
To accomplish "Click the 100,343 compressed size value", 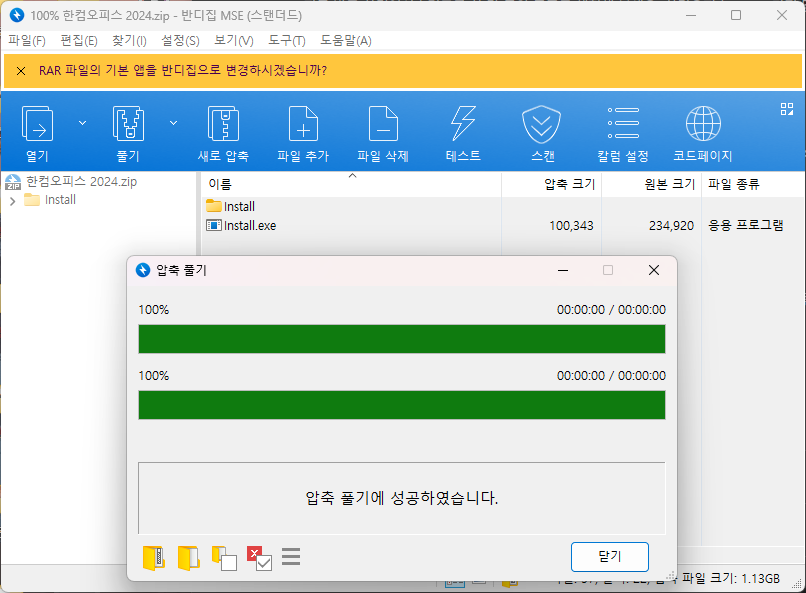I will (x=571, y=226).
